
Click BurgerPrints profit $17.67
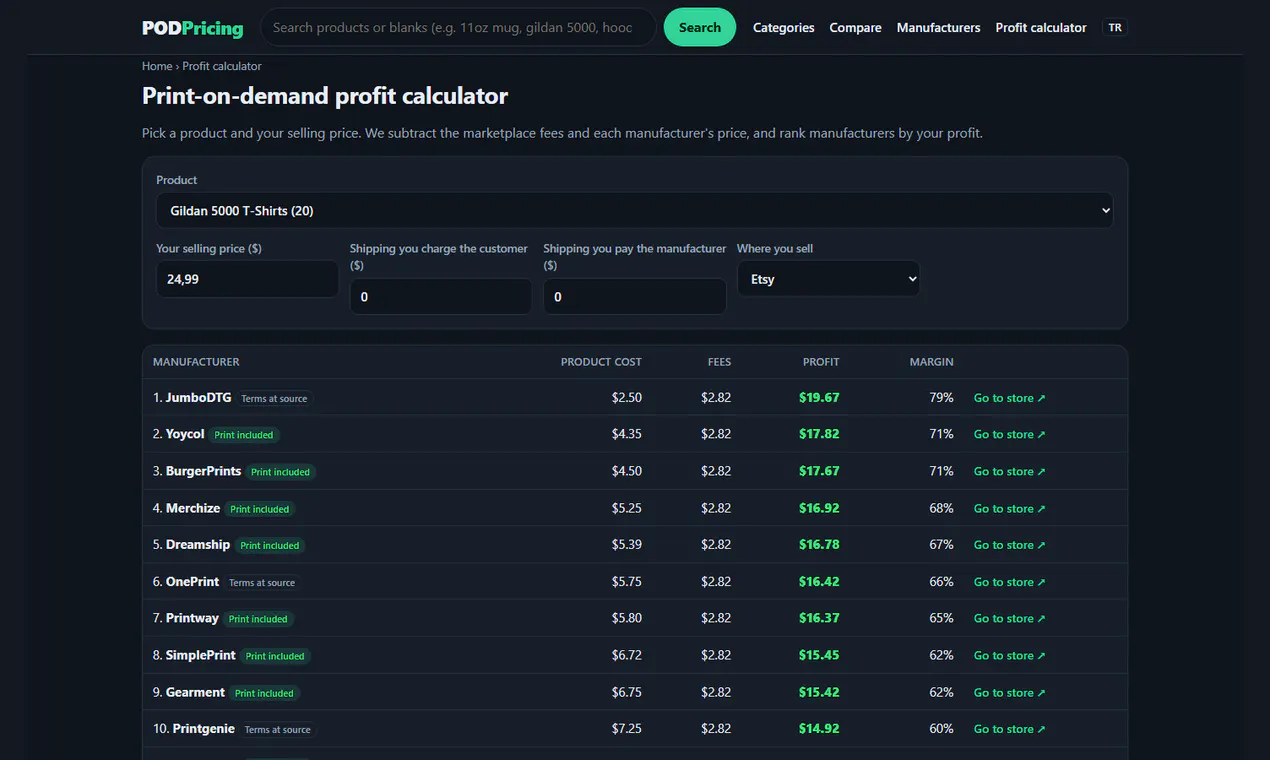(819, 471)
